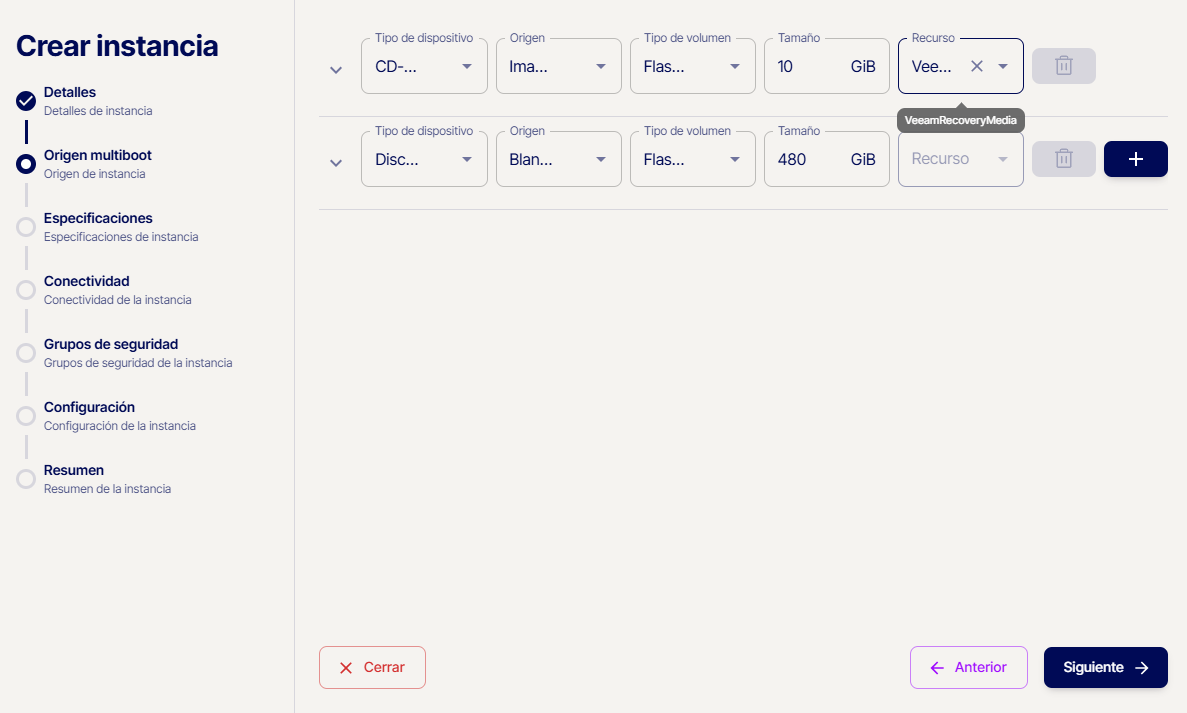Clear the VeeamRecoveryMedia resource selection
This screenshot has width=1187, height=713.
(977, 66)
